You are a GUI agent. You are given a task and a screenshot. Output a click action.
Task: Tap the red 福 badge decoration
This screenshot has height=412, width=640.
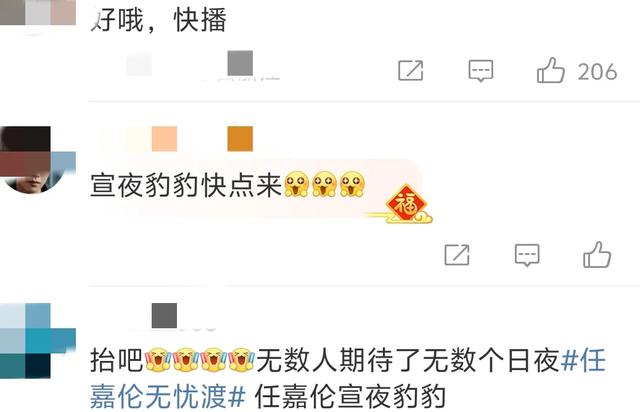pos(407,204)
